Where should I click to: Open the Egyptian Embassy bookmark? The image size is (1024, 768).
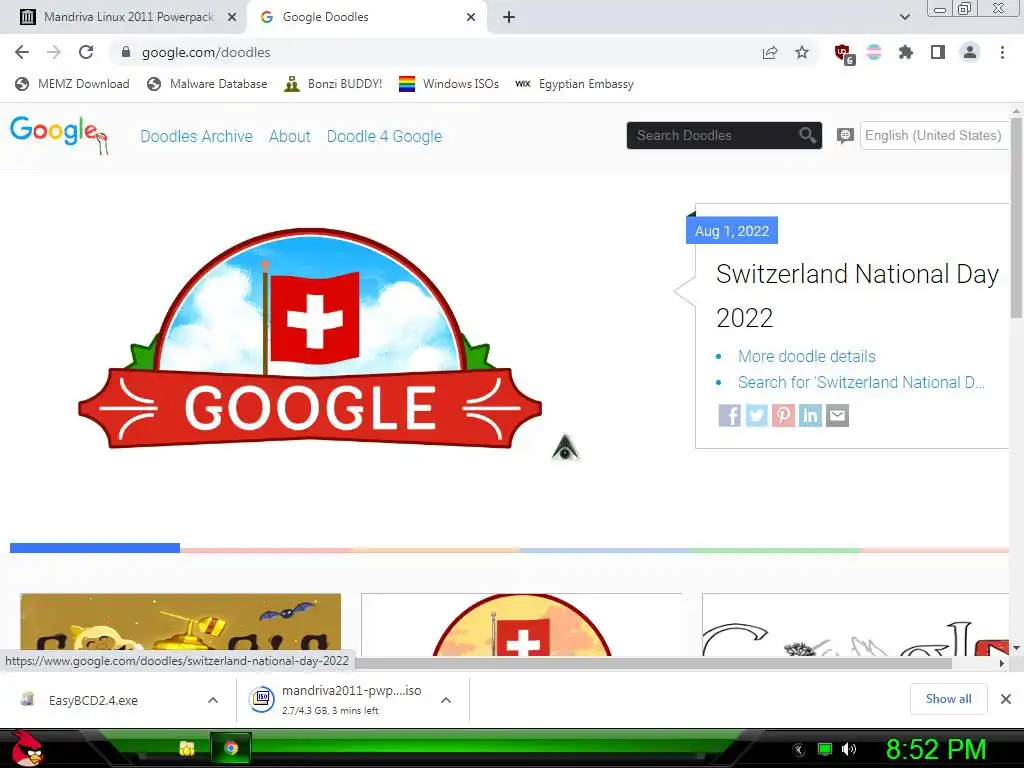pyautogui.click(x=574, y=84)
